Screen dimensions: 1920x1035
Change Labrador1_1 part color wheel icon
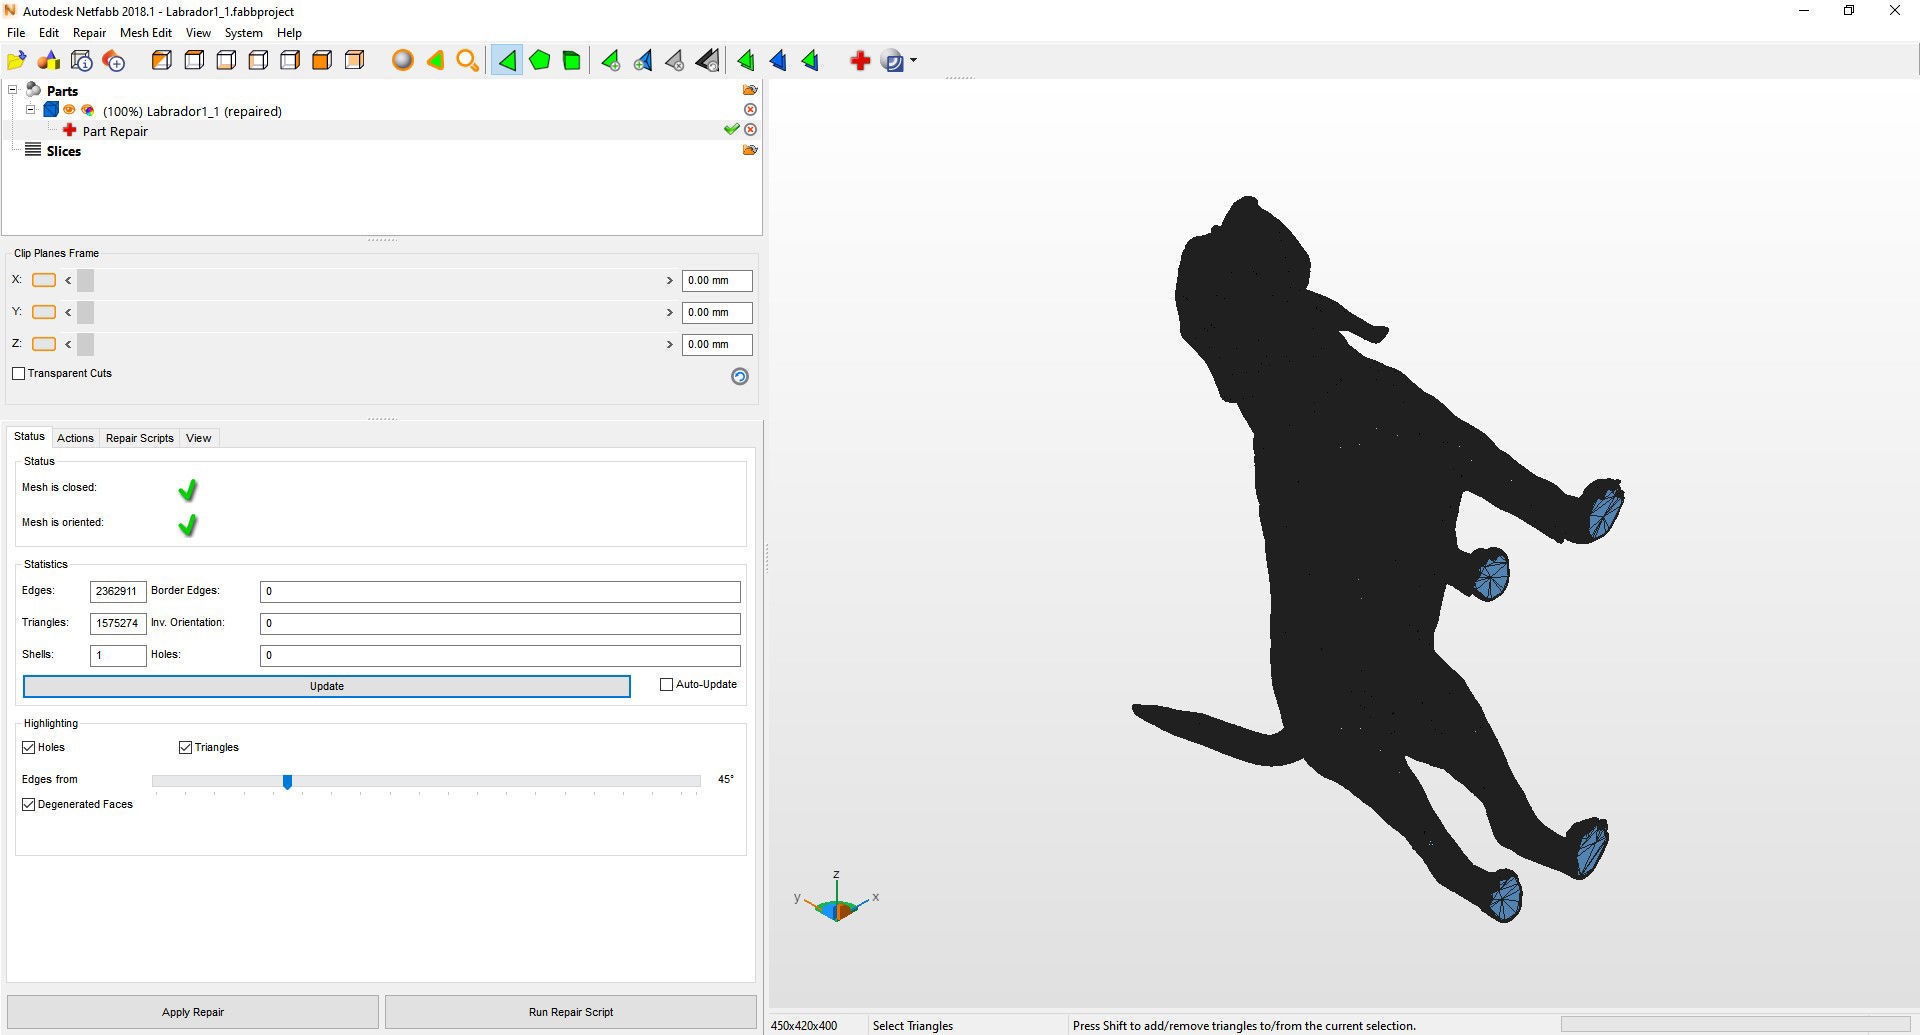pos(88,110)
